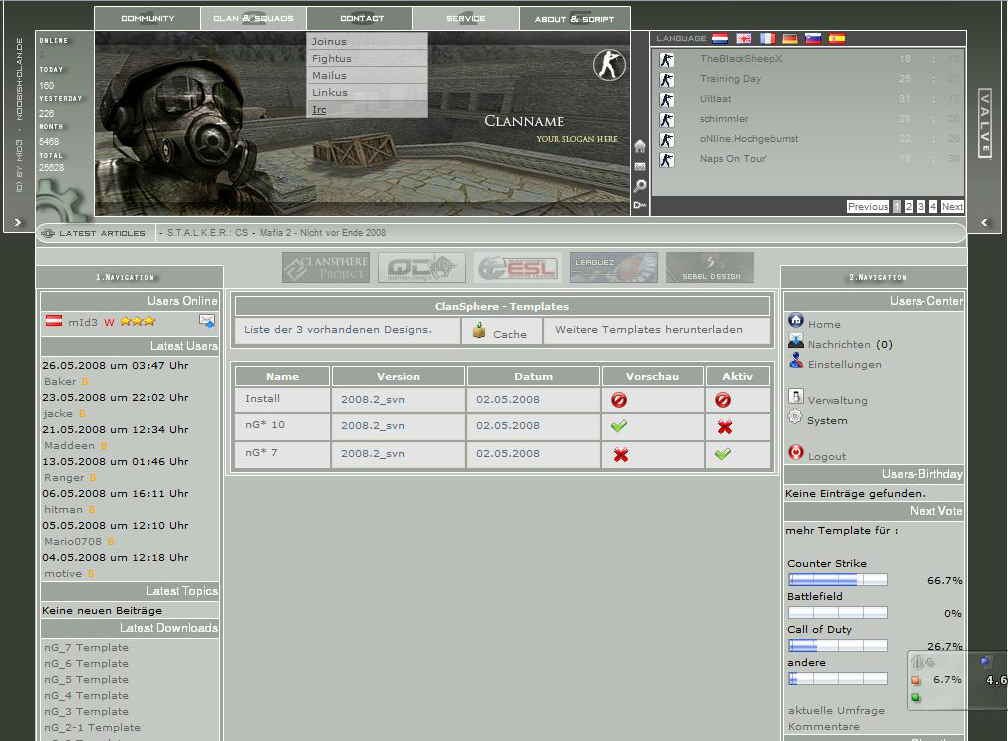The image size is (1008, 741).
Task: Open the Sebel Design partner banner
Action: (710, 267)
